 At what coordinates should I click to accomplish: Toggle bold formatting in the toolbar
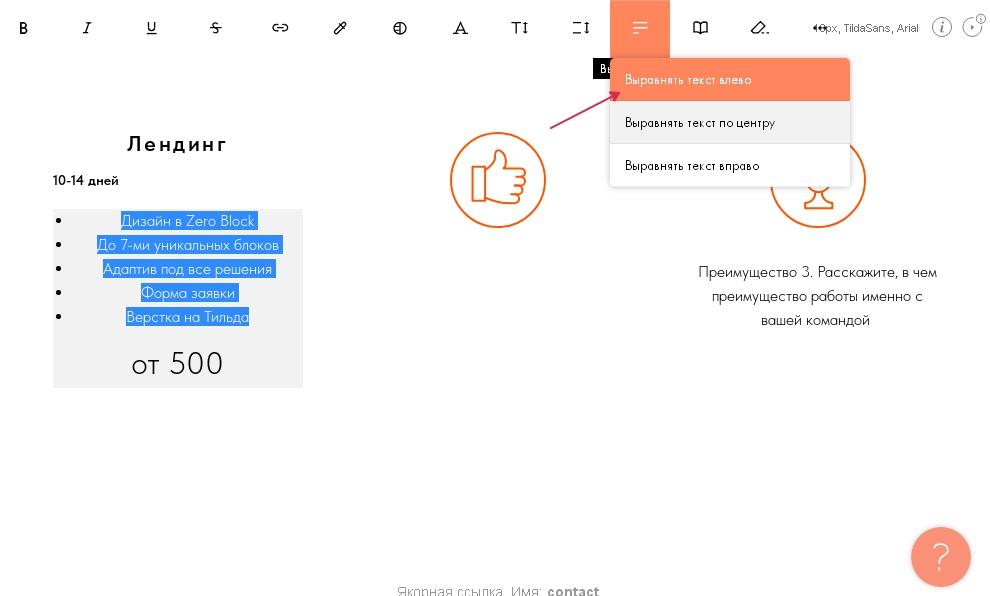tap(23, 28)
